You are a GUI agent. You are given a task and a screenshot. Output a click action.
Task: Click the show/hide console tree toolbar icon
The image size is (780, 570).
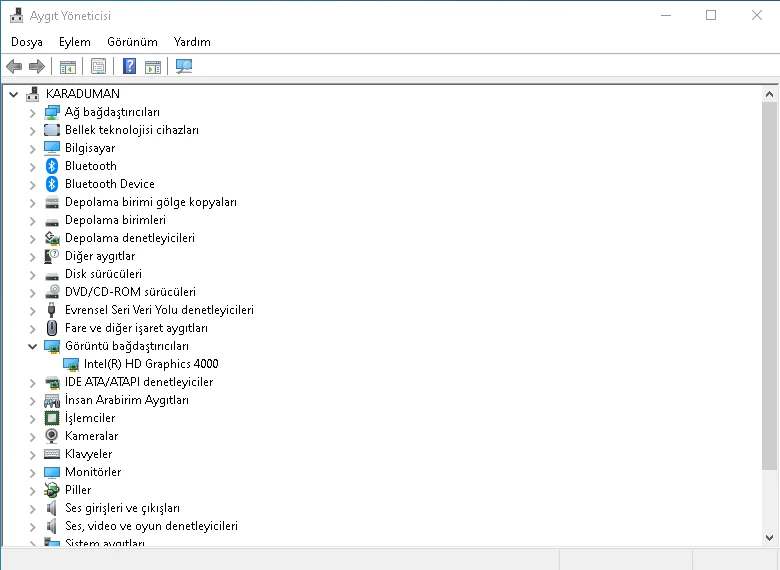click(68, 66)
